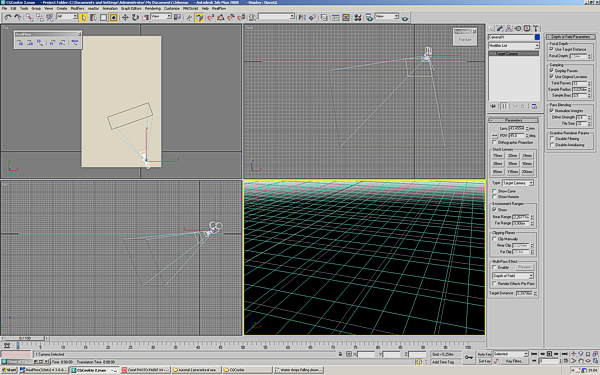Open the Hierarchy panel icon
Viewport: 600px width, 375px height.
509,28
